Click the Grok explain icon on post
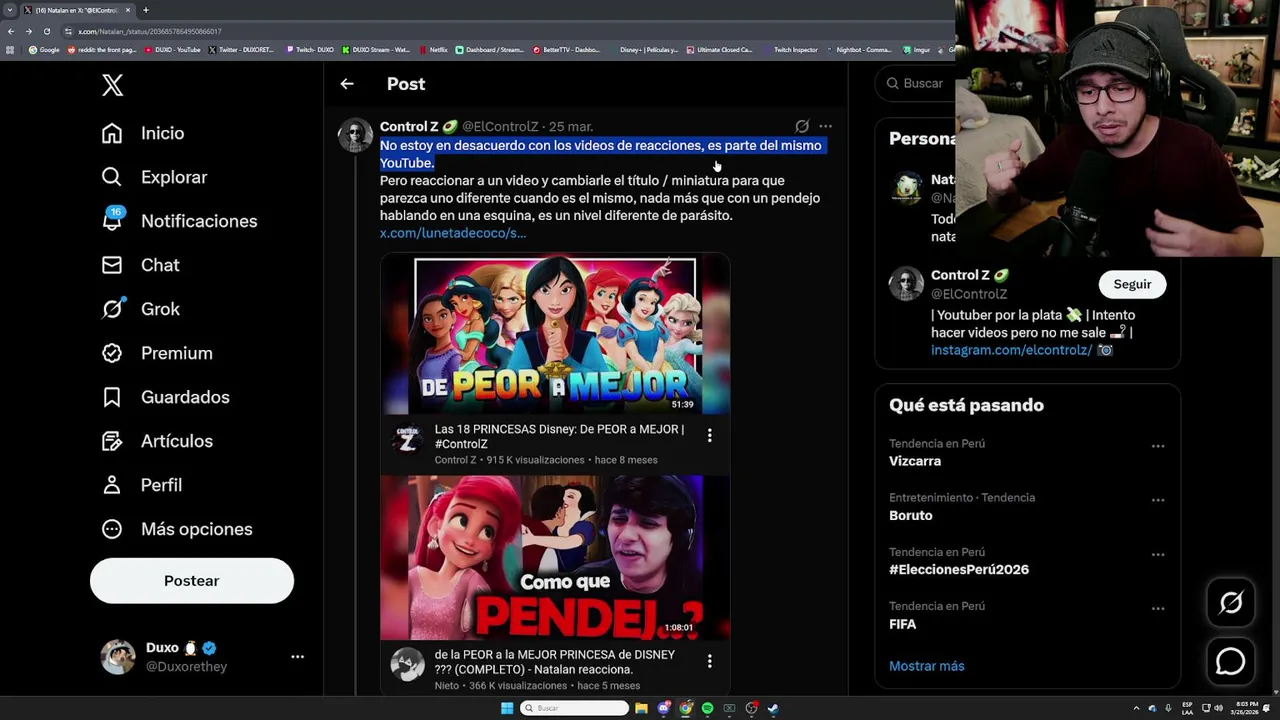1280x720 pixels. click(x=802, y=127)
